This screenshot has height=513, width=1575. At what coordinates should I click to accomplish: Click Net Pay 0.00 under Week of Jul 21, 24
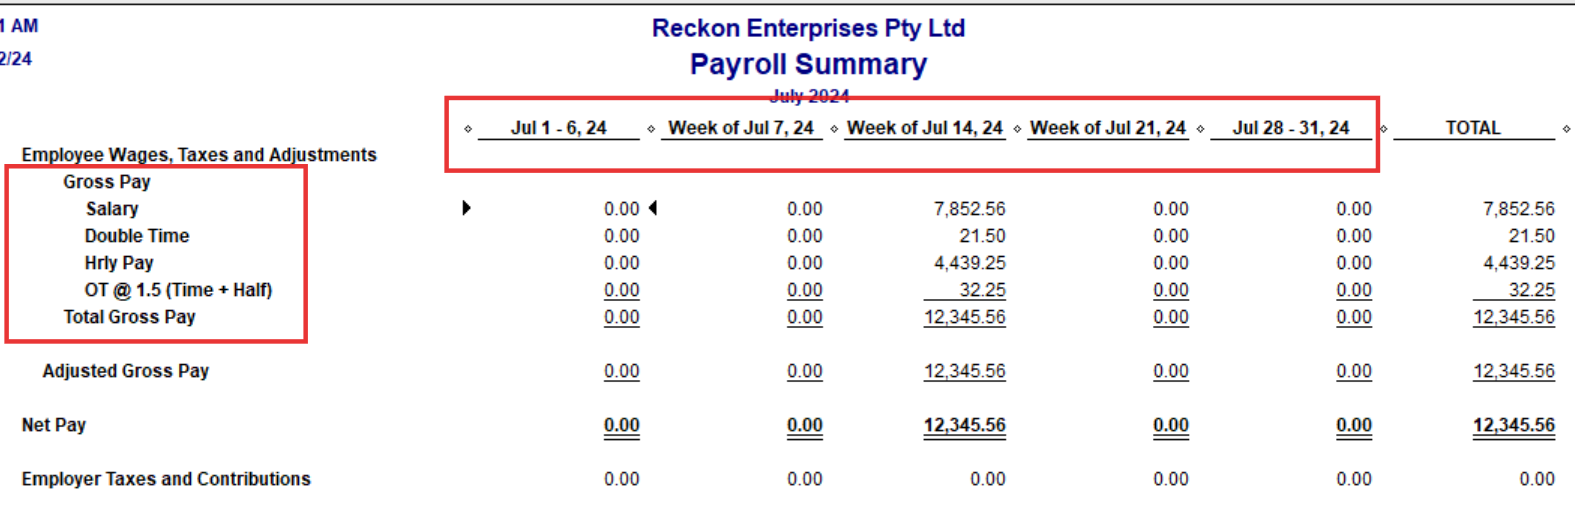pos(1171,425)
